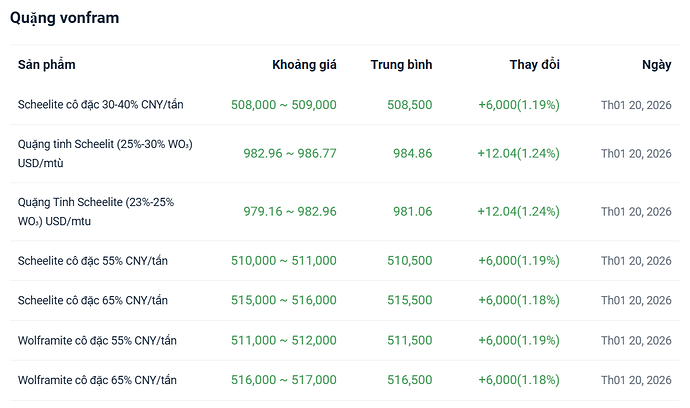Open Quặng Tinh Scheelite (23%-25% WO₃) product

click(x=96, y=211)
